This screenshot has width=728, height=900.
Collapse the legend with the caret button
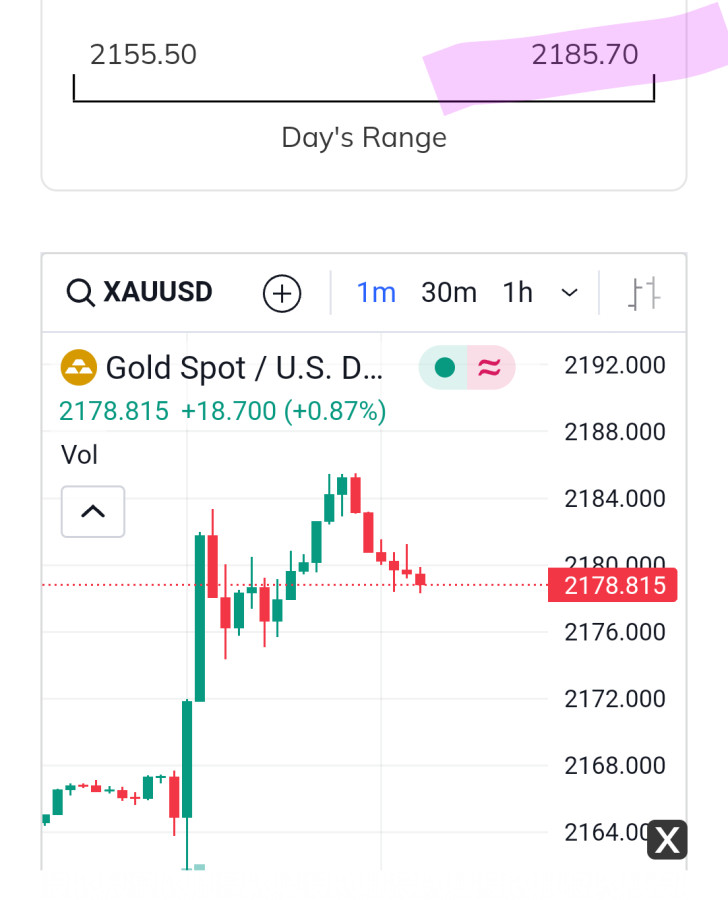(x=93, y=511)
